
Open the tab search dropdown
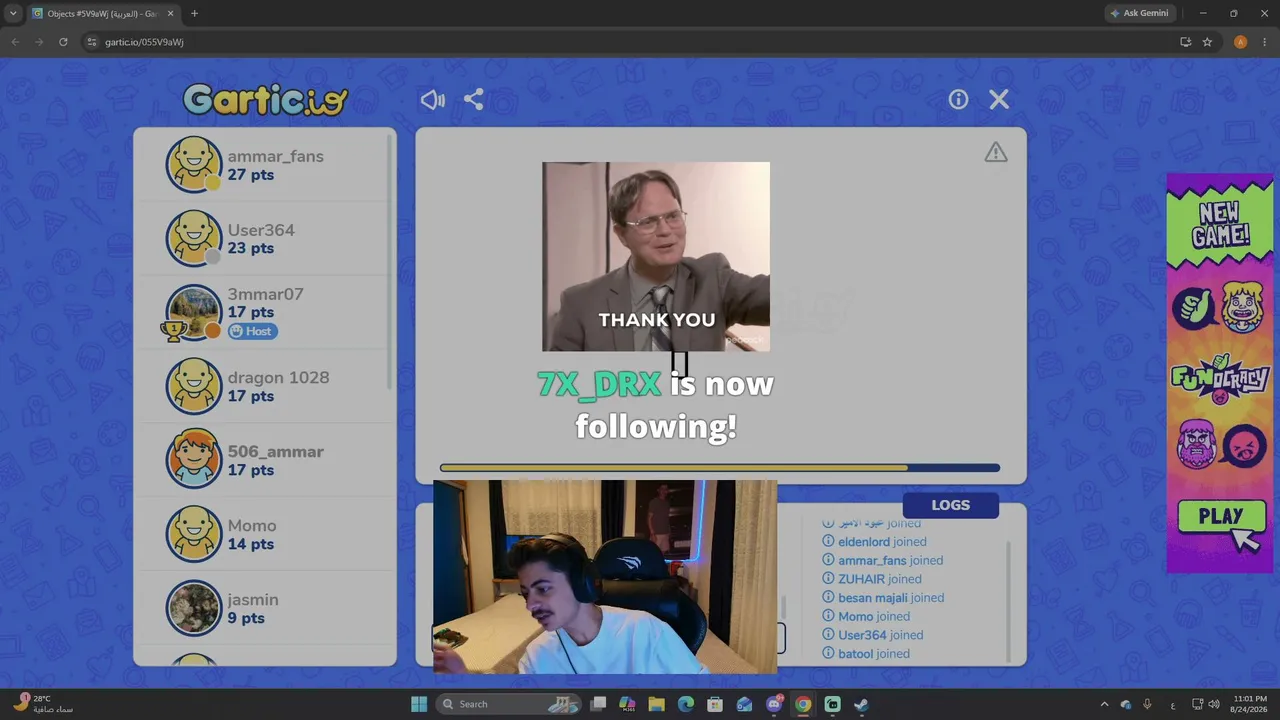pyautogui.click(x=13, y=13)
